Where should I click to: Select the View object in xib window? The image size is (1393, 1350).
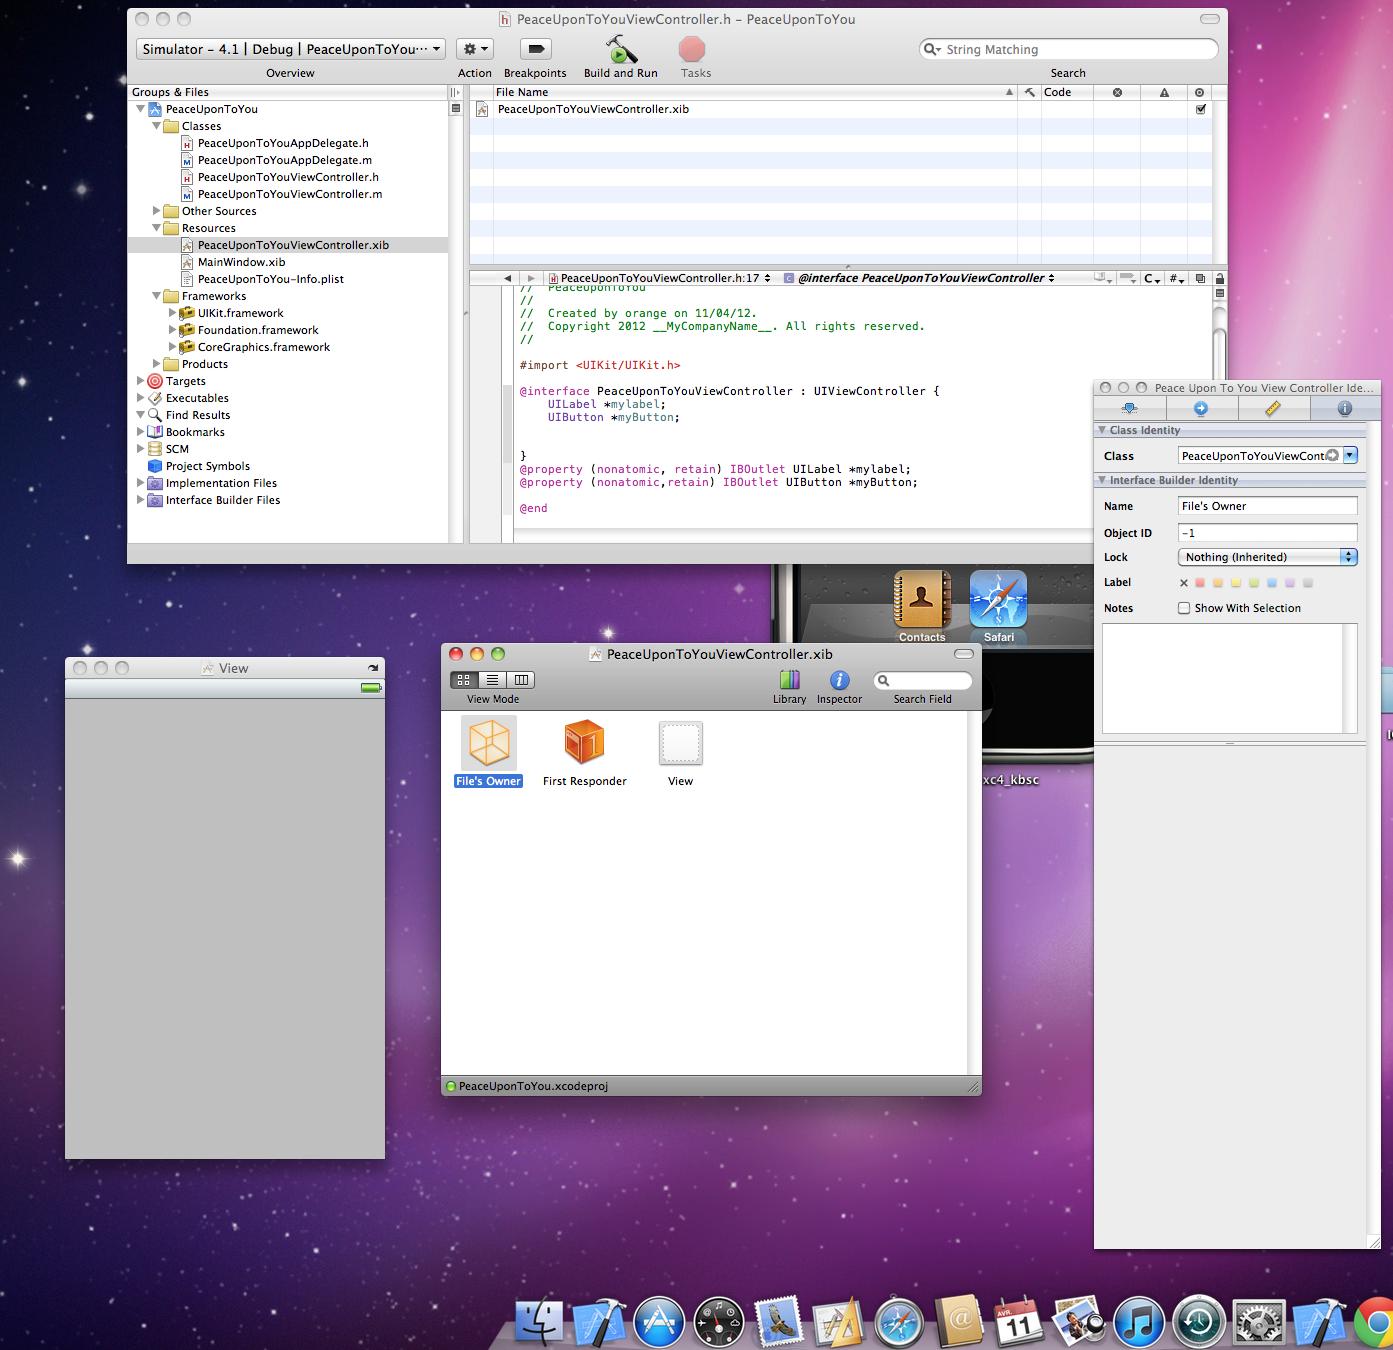pos(680,744)
